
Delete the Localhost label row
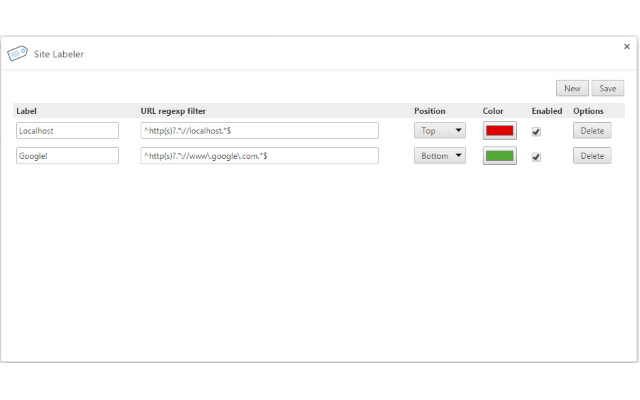592,130
